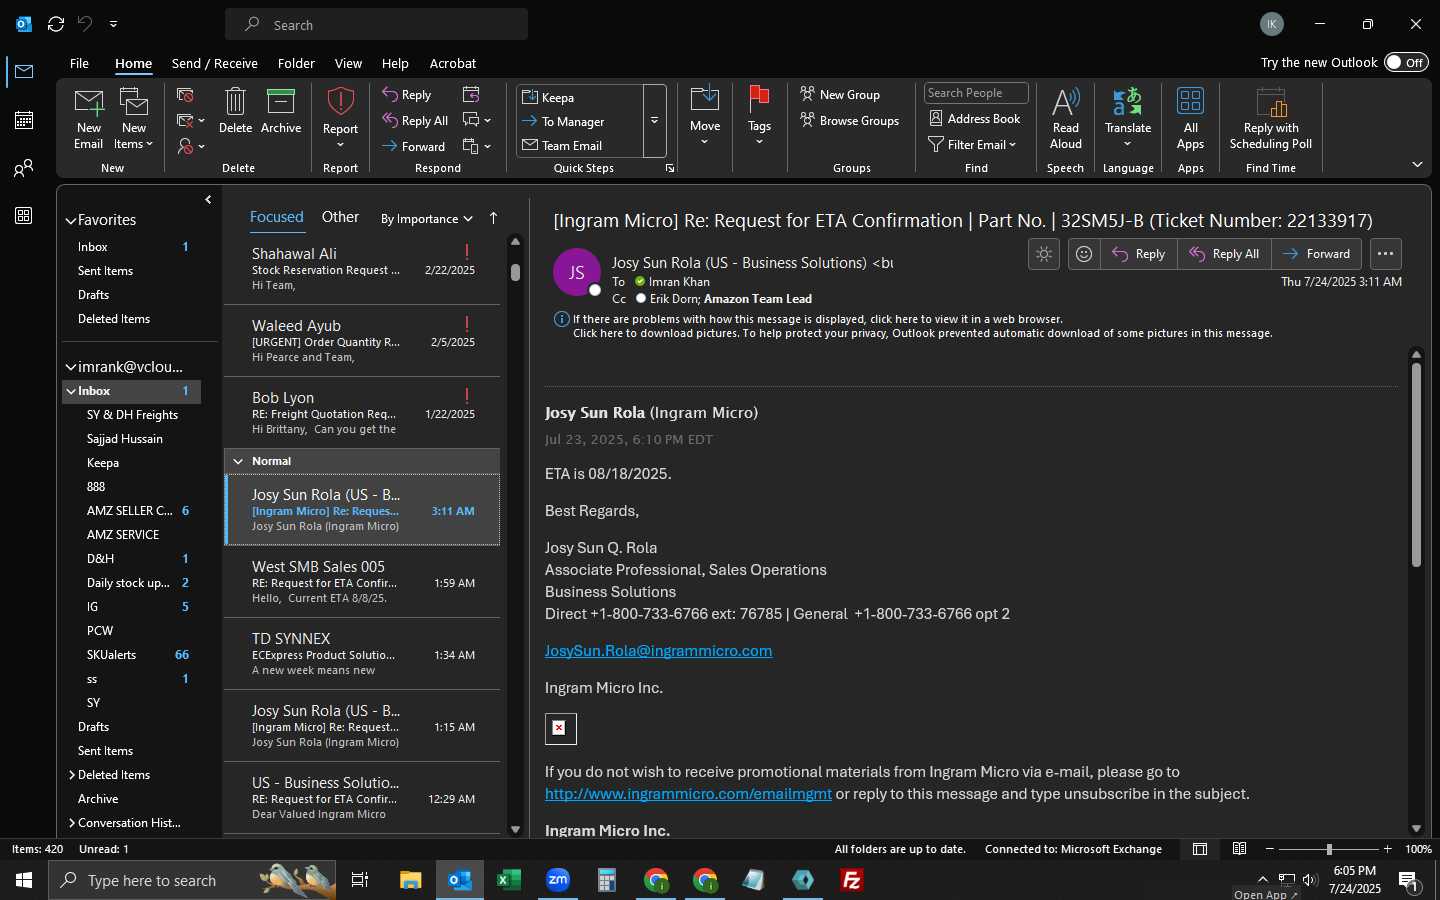Click Reply All in the ribbon

click(x=415, y=121)
